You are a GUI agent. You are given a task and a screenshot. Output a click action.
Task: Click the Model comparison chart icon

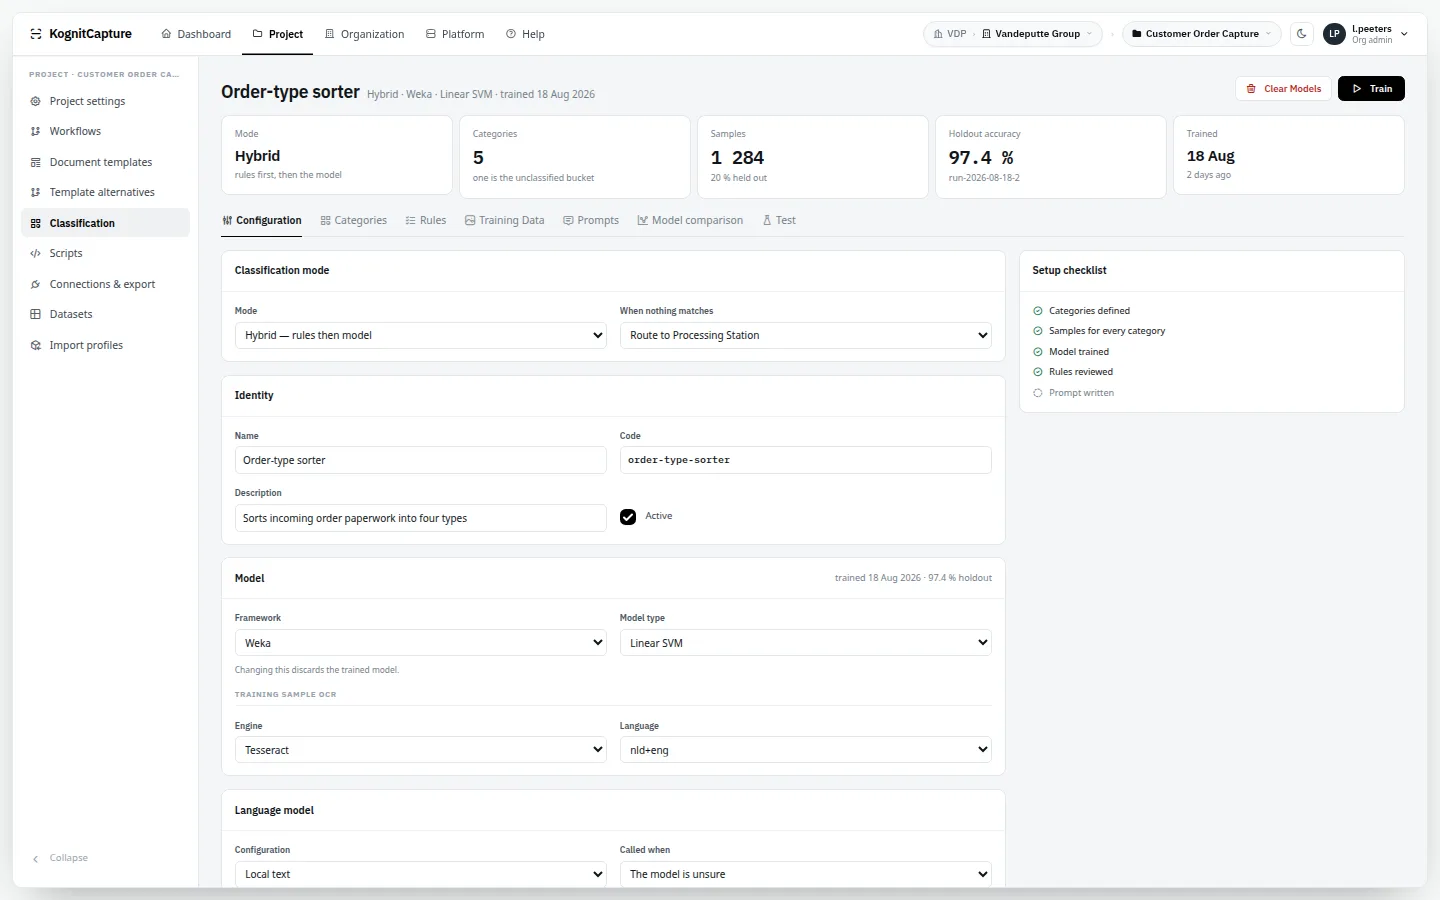[x=643, y=220]
